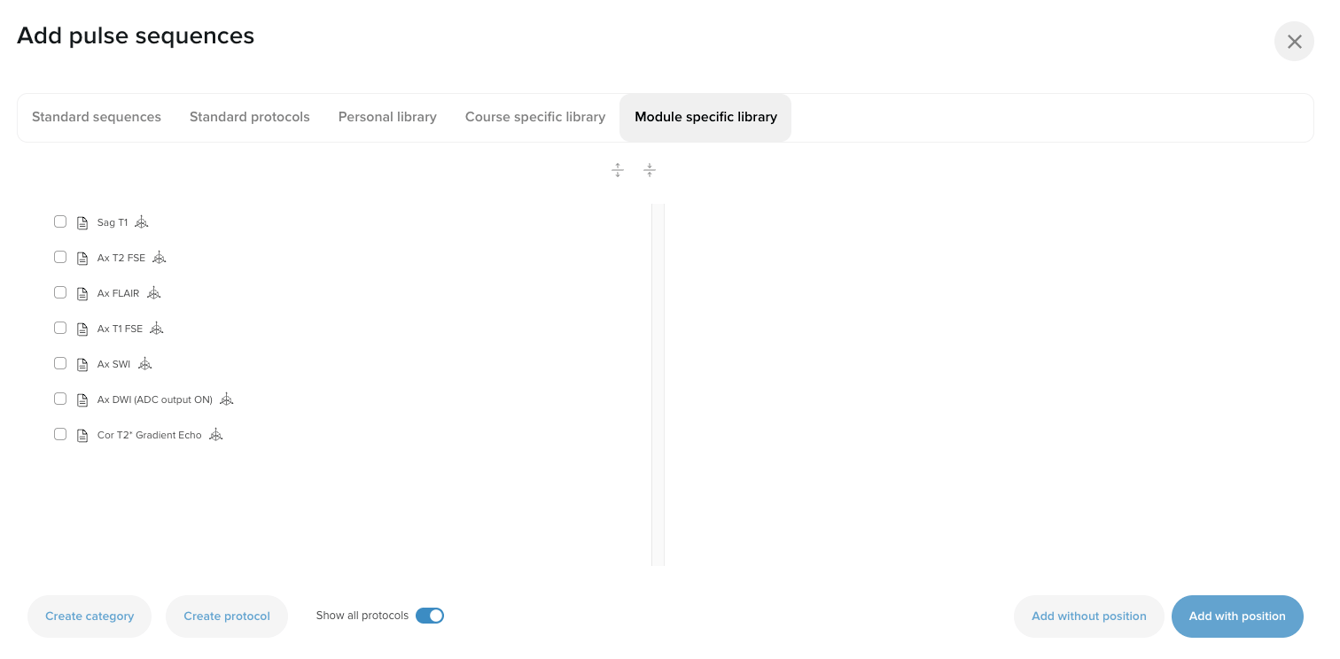1340x659 pixels.
Task: Click the document icon beside Ax FLAIR
Action: pyautogui.click(x=83, y=293)
